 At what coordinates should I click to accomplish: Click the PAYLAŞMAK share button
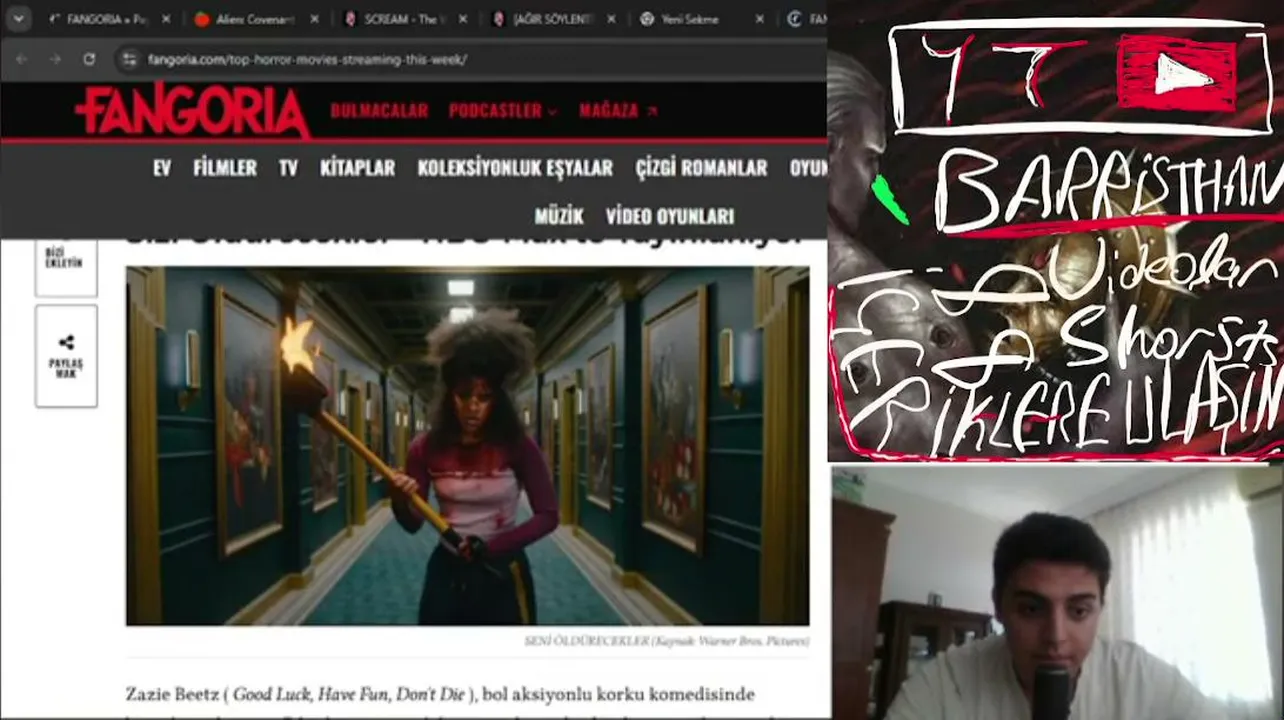(x=66, y=355)
